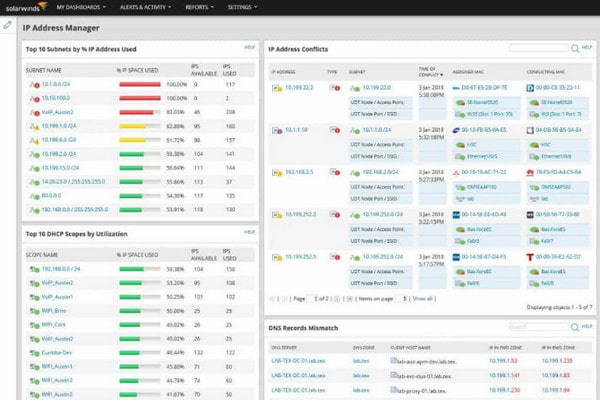Viewport: 600px width, 400px height.
Task: Click the SolarWinds logo
Action: pos(26,7)
